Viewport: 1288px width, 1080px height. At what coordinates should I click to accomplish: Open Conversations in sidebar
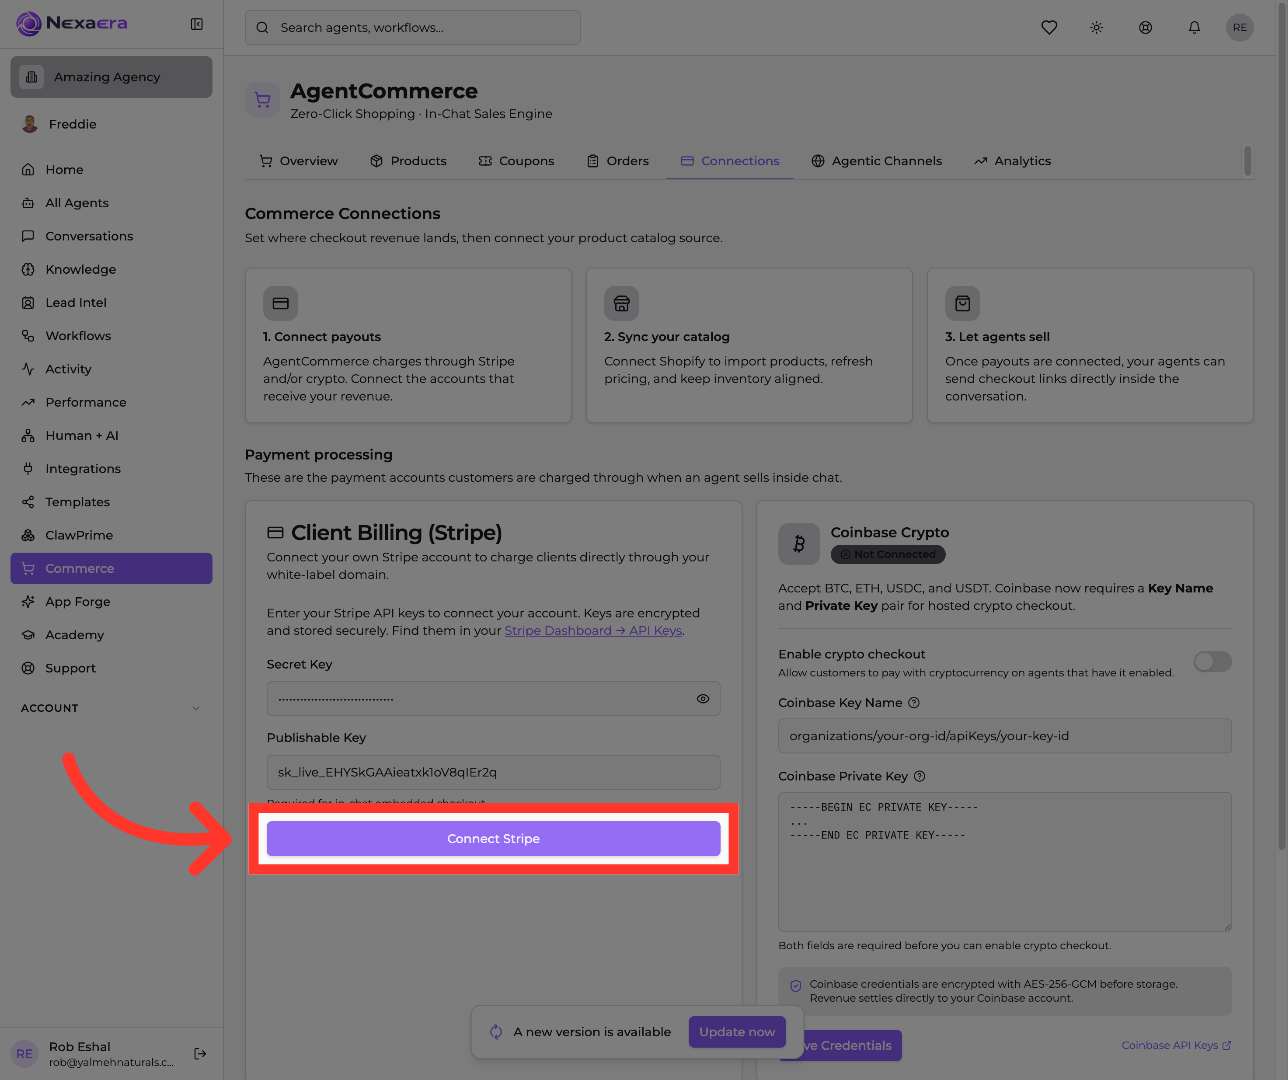111,236
